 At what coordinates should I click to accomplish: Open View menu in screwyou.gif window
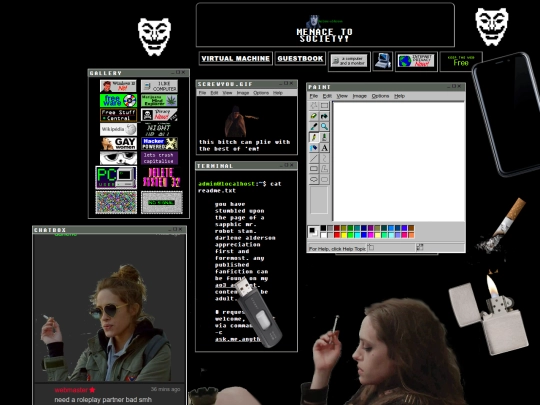(x=227, y=93)
